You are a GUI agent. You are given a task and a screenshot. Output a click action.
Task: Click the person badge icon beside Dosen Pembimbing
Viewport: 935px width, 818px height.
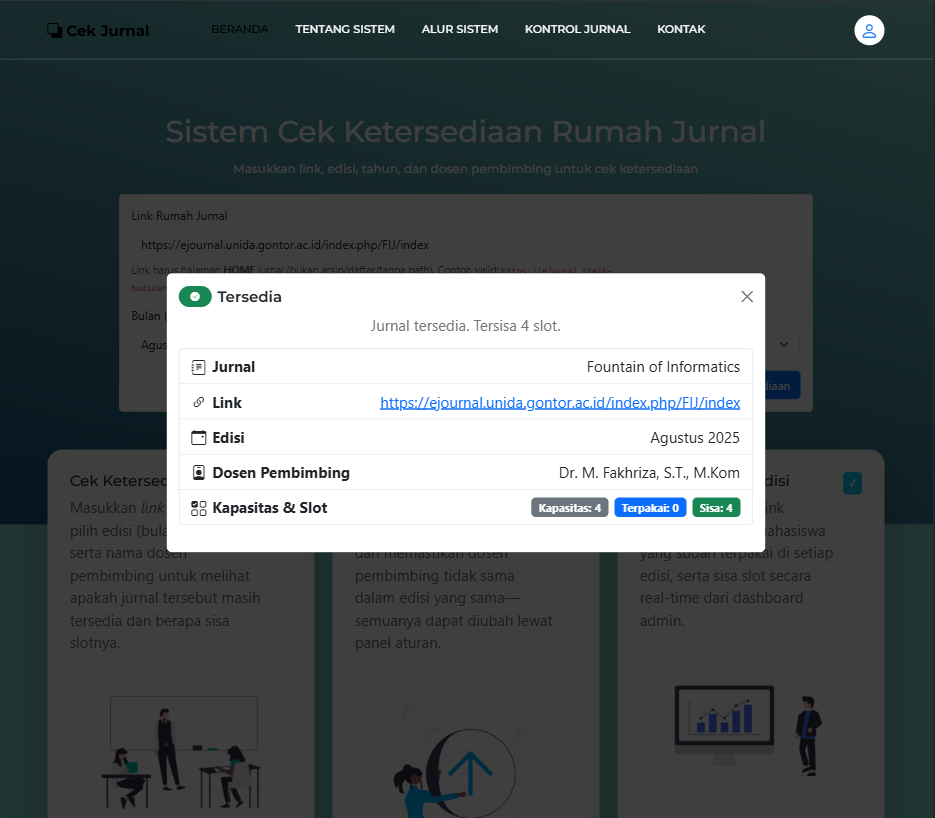(199, 473)
